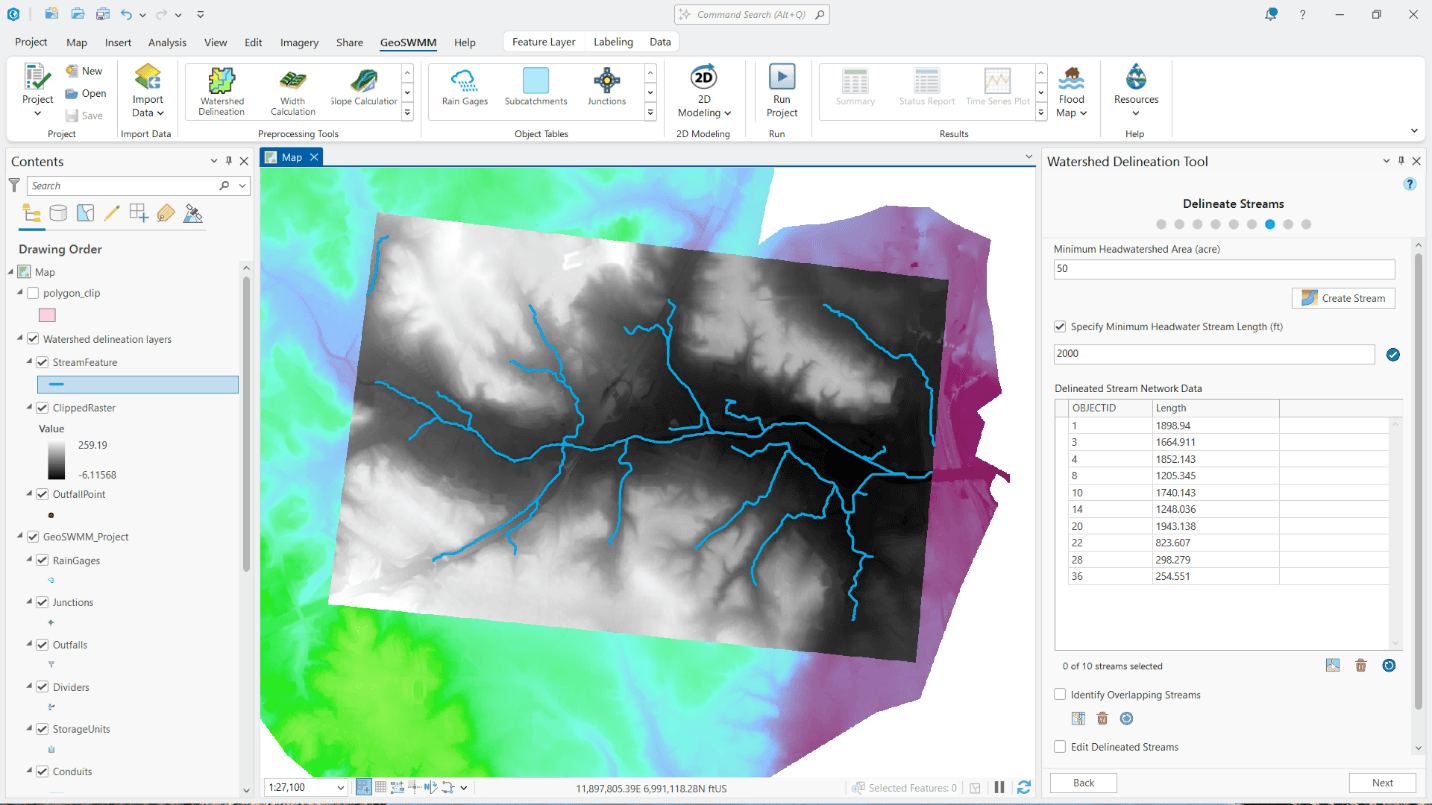Image resolution: width=1432 pixels, height=805 pixels.
Task: Open the Slope Calculator tool
Action: 362,90
